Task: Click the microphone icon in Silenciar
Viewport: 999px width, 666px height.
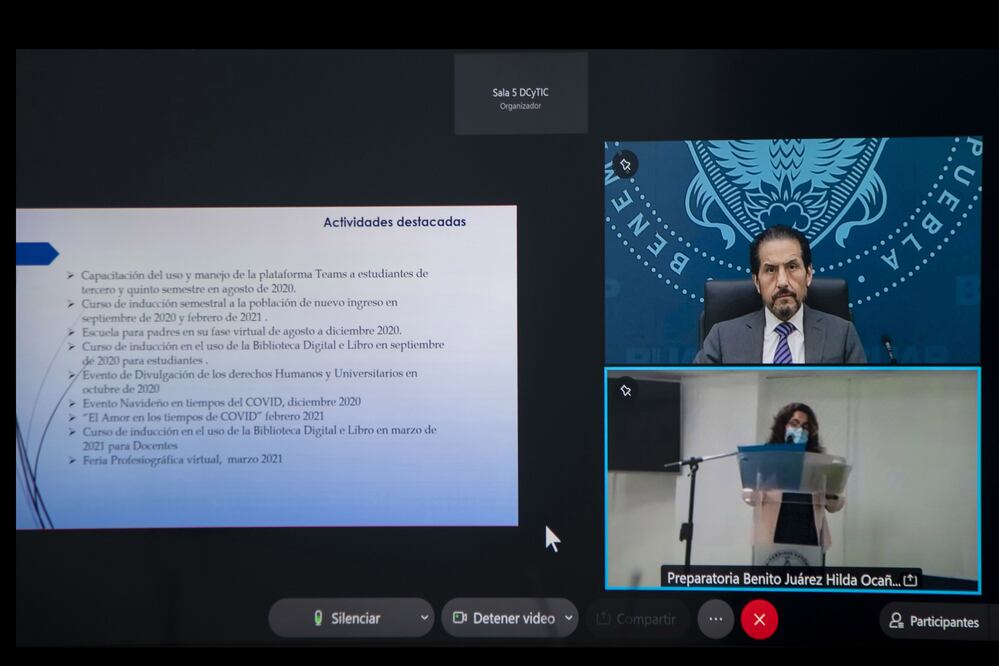Action: 318,618
